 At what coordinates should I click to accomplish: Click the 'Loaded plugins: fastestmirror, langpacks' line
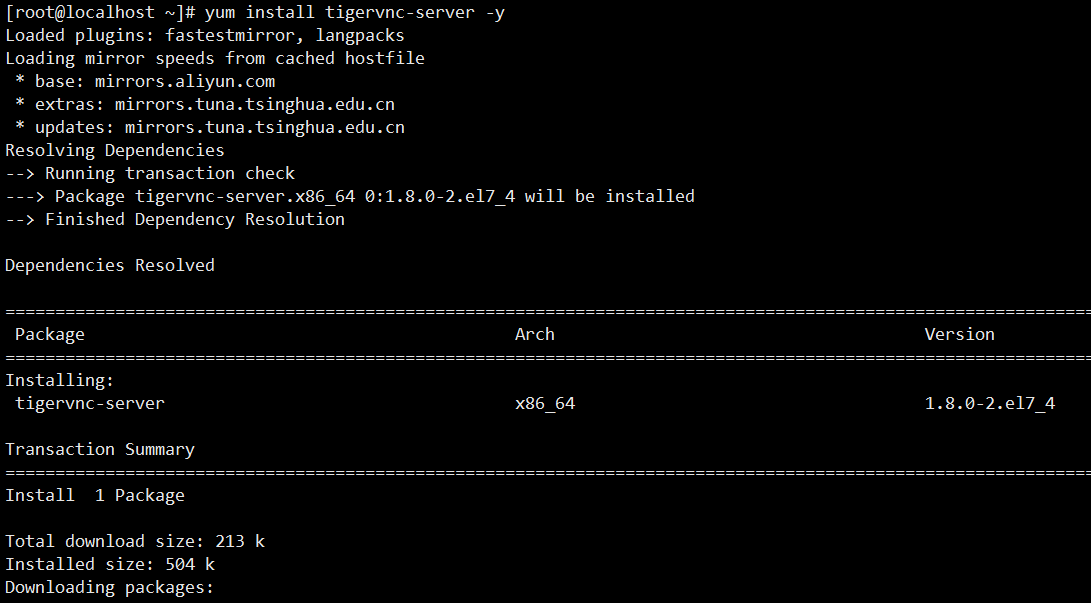coord(205,36)
